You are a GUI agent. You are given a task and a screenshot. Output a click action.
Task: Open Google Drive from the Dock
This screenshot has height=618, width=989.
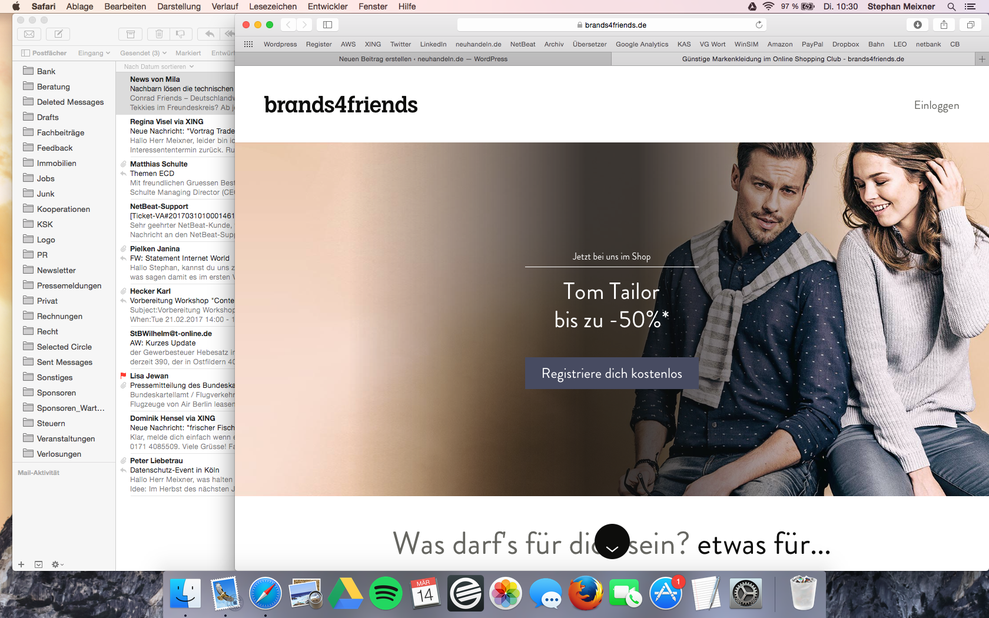tap(345, 593)
